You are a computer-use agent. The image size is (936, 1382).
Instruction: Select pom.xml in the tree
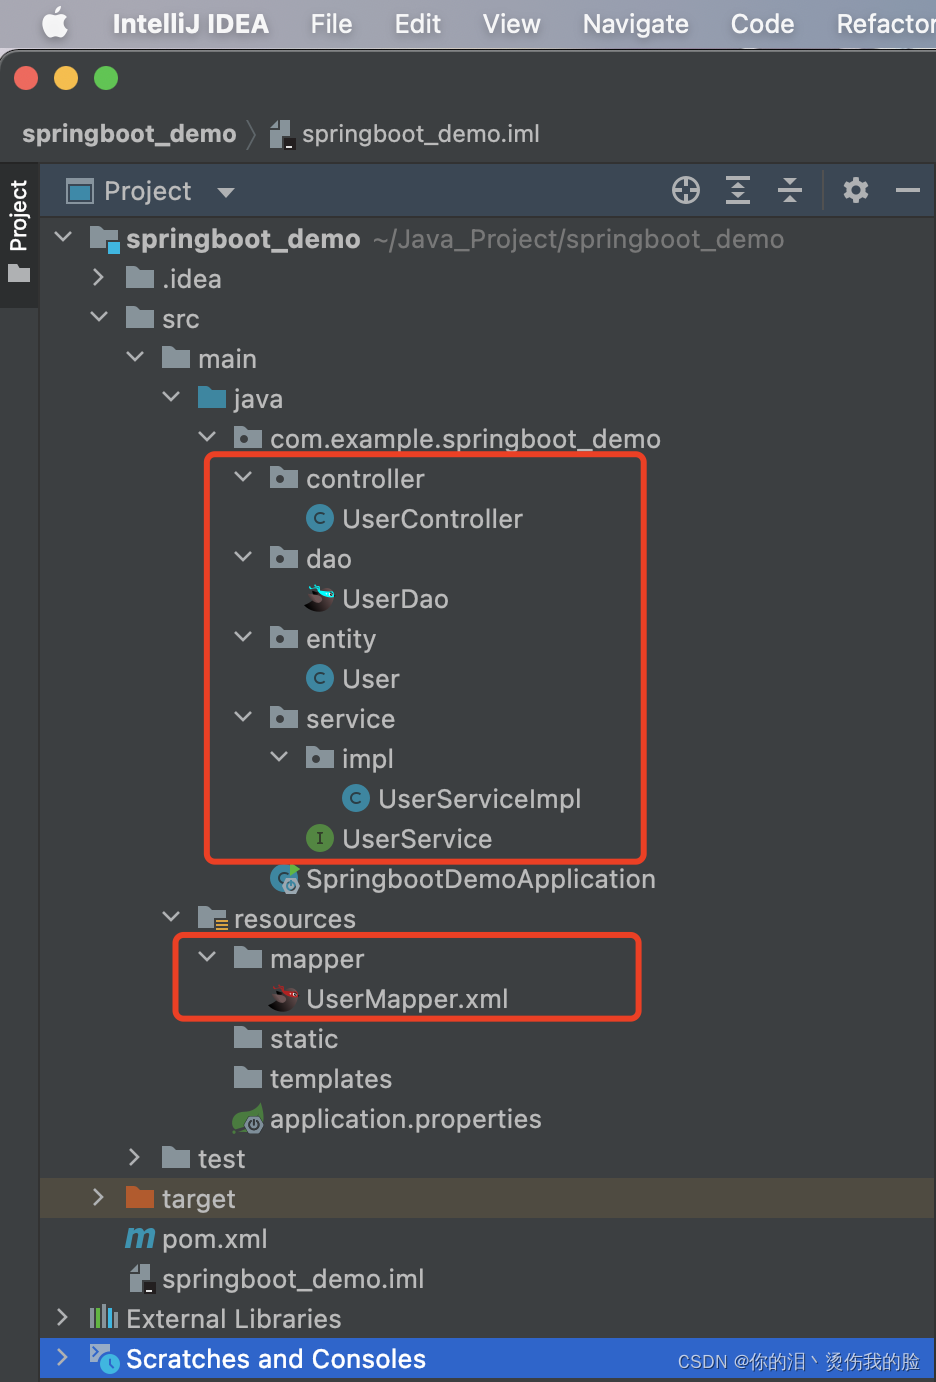214,1239
